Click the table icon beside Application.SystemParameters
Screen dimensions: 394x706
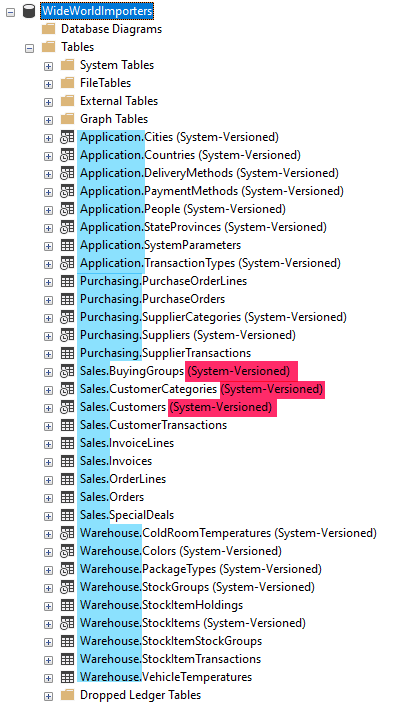click(67, 245)
